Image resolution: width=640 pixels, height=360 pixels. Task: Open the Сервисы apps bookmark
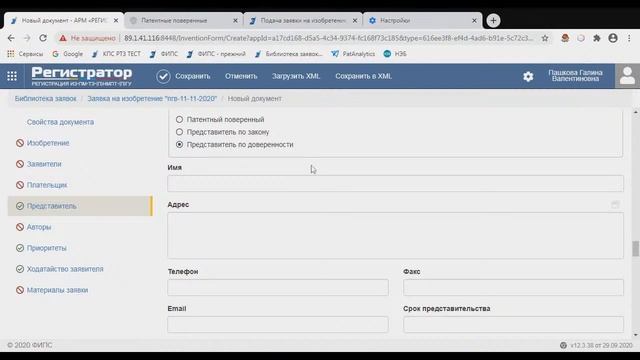25,54
